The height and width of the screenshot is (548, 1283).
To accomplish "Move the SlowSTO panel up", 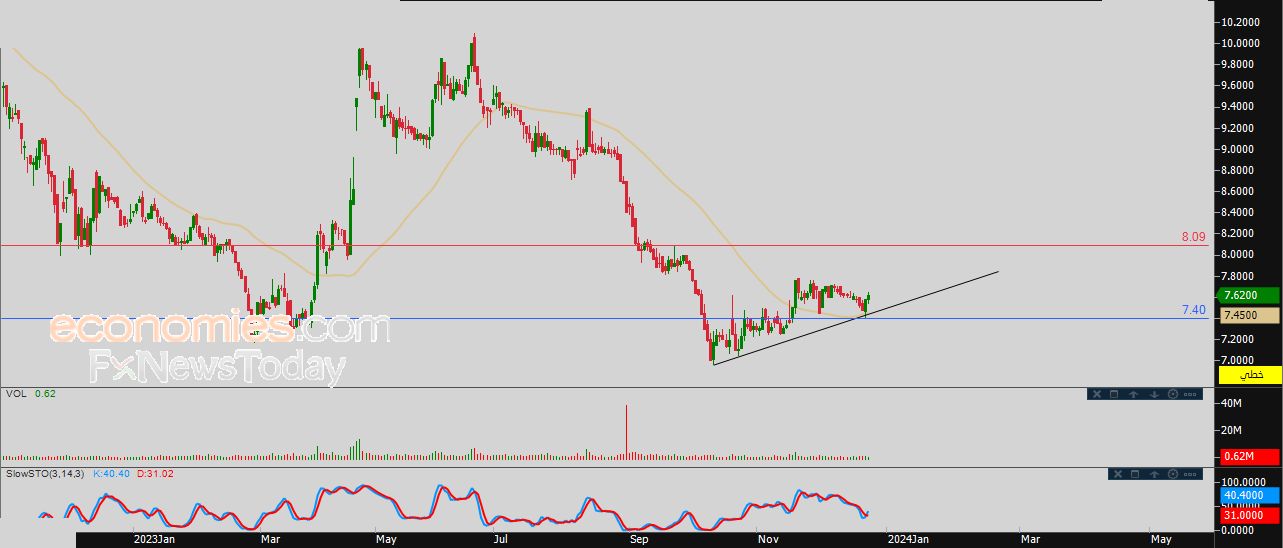I will [x=1154, y=474].
